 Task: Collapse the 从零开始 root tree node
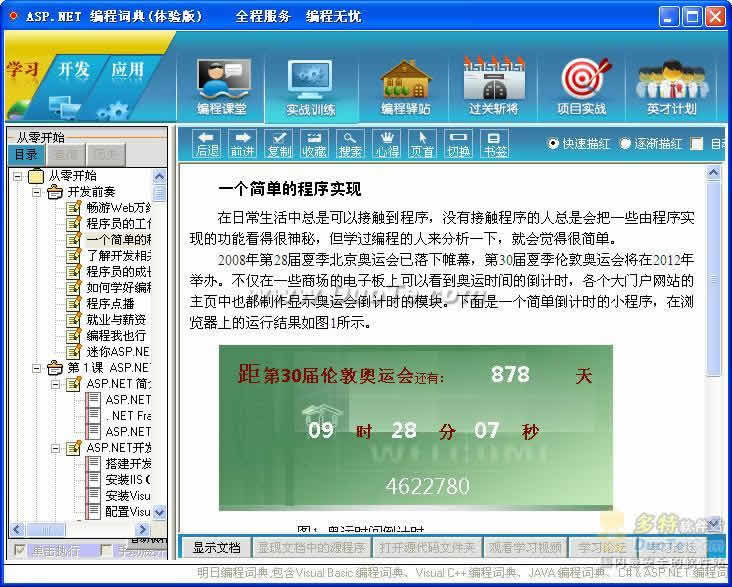click(x=19, y=176)
